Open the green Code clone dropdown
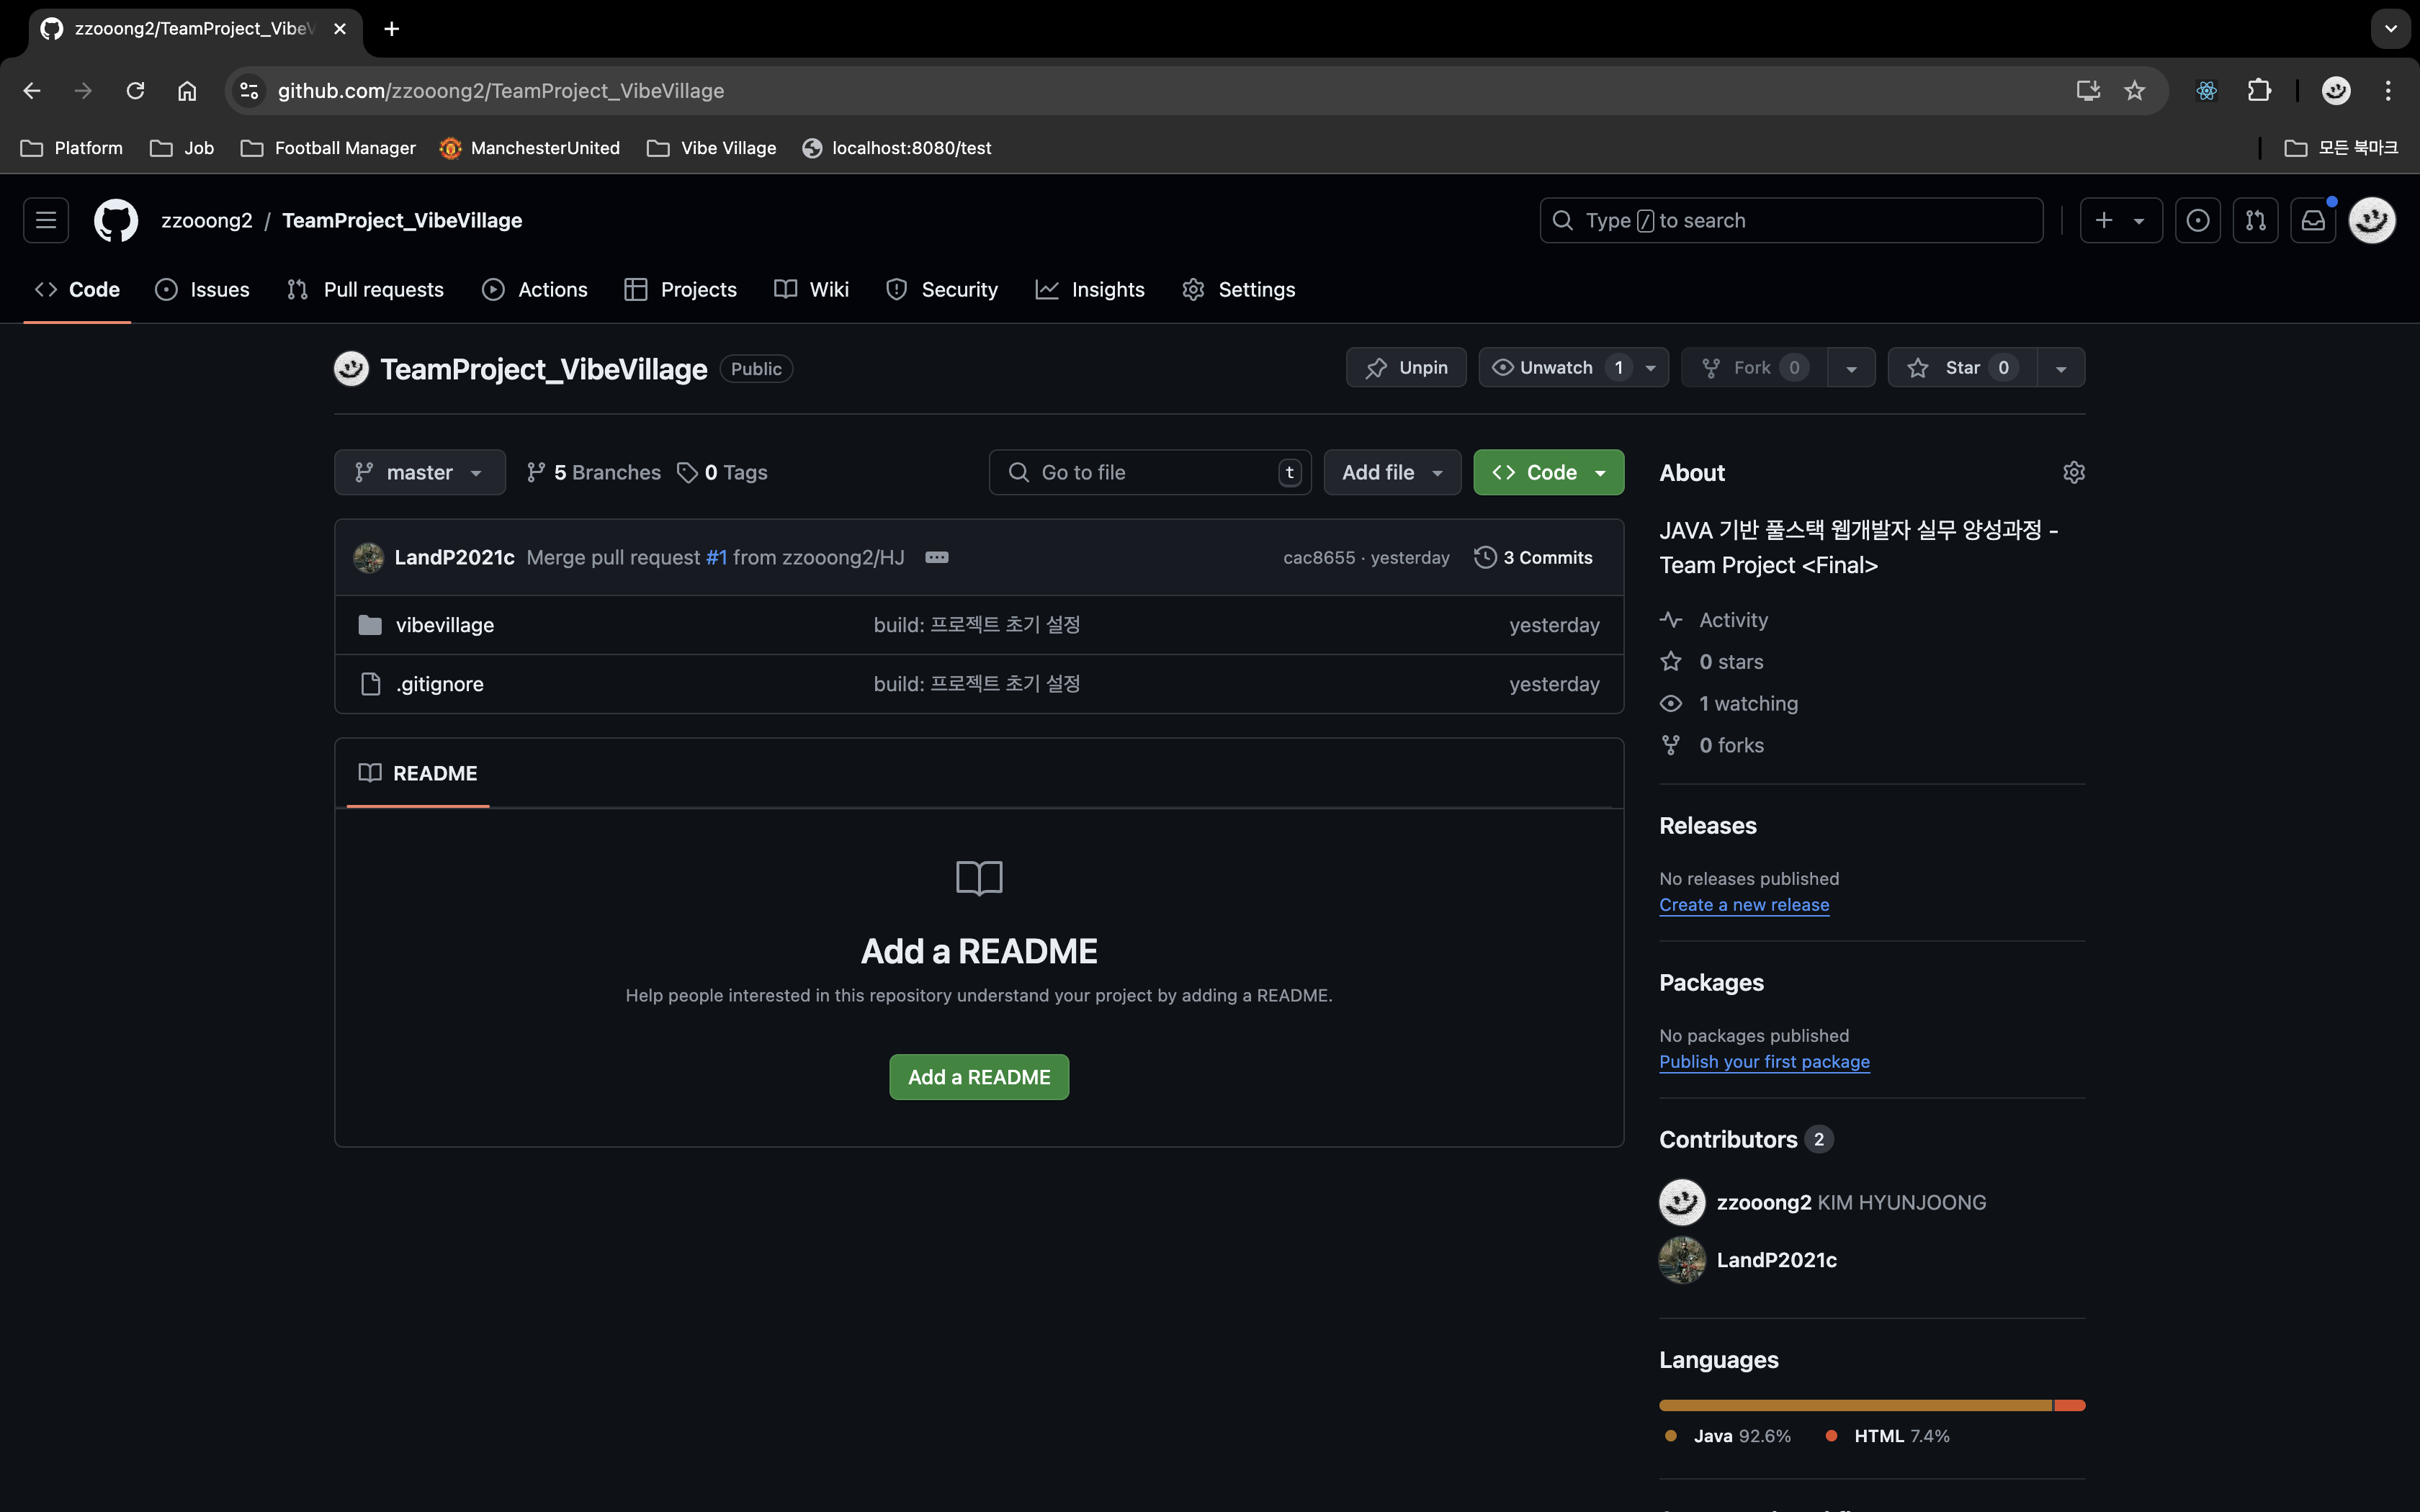This screenshot has width=2420, height=1512. [1548, 472]
